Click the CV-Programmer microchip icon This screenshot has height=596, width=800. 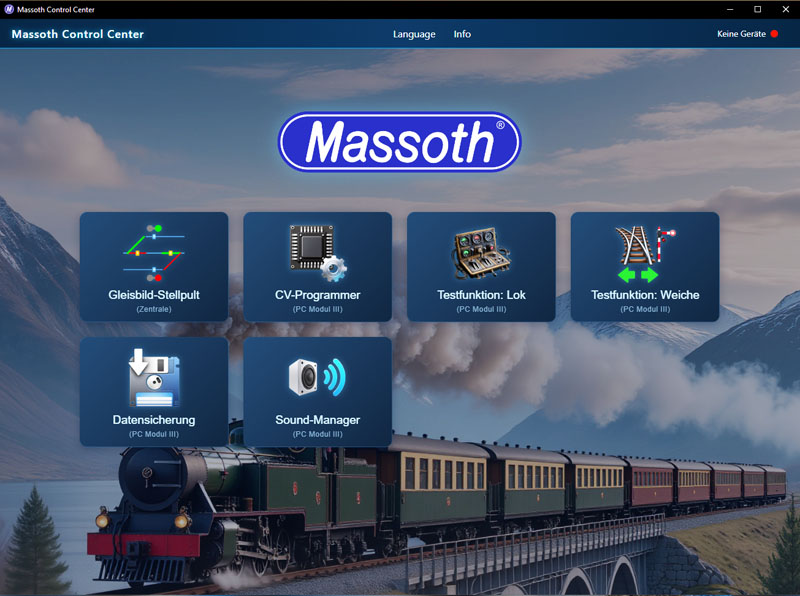317,253
